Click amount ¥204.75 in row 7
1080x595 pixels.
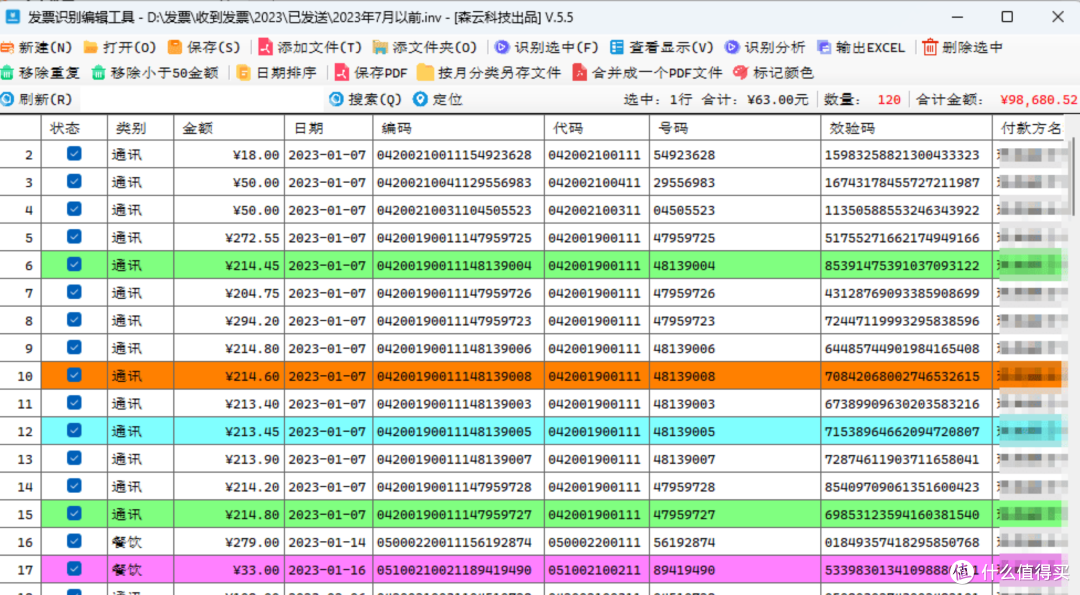coord(229,293)
